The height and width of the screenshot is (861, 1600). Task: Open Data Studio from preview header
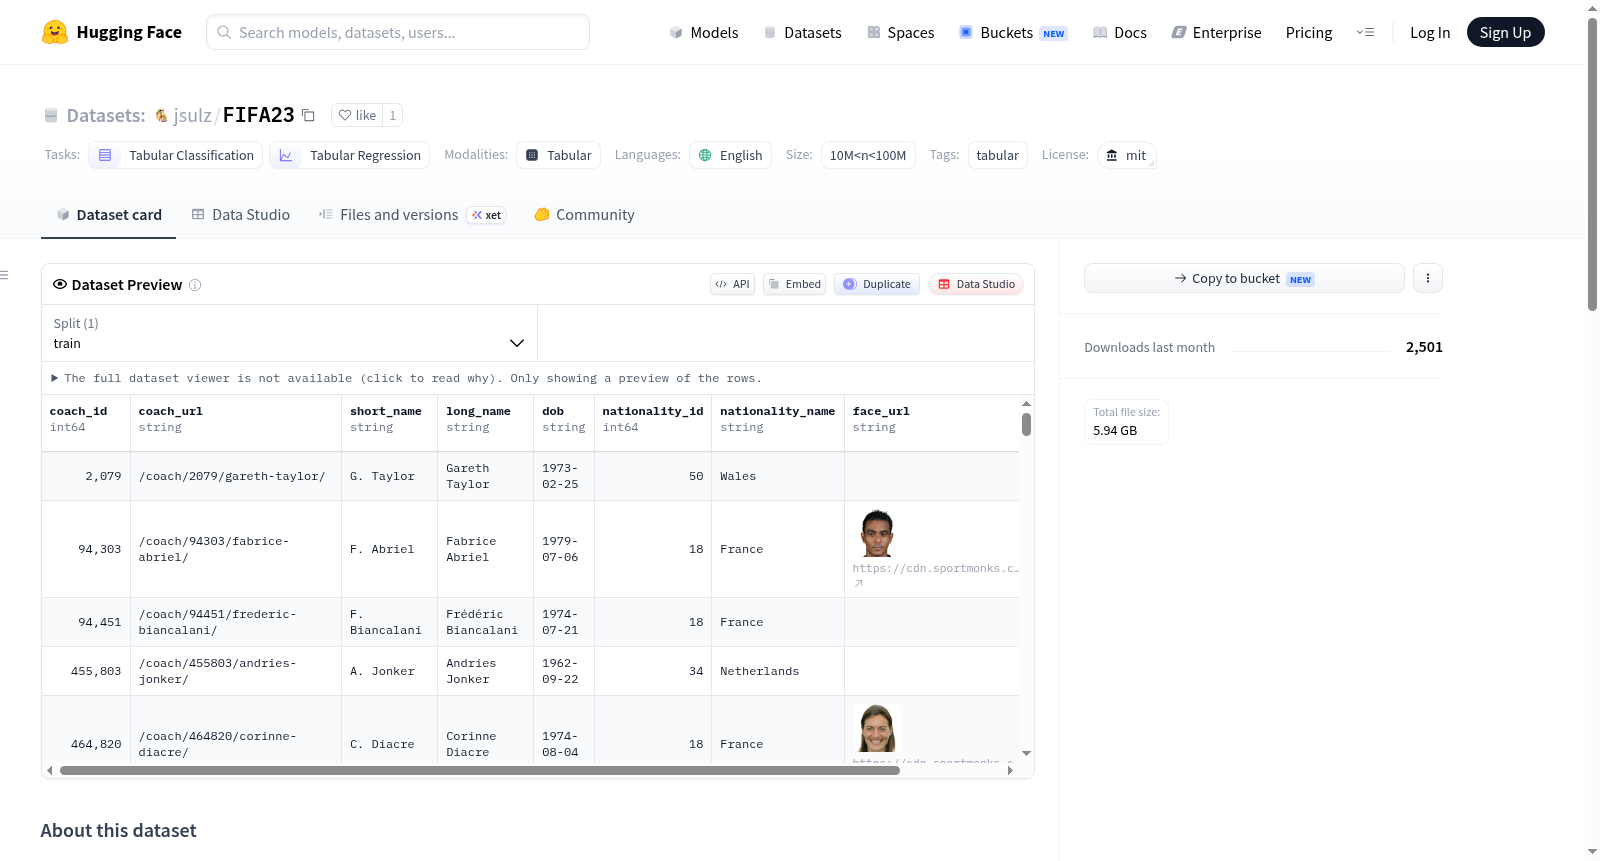point(976,284)
